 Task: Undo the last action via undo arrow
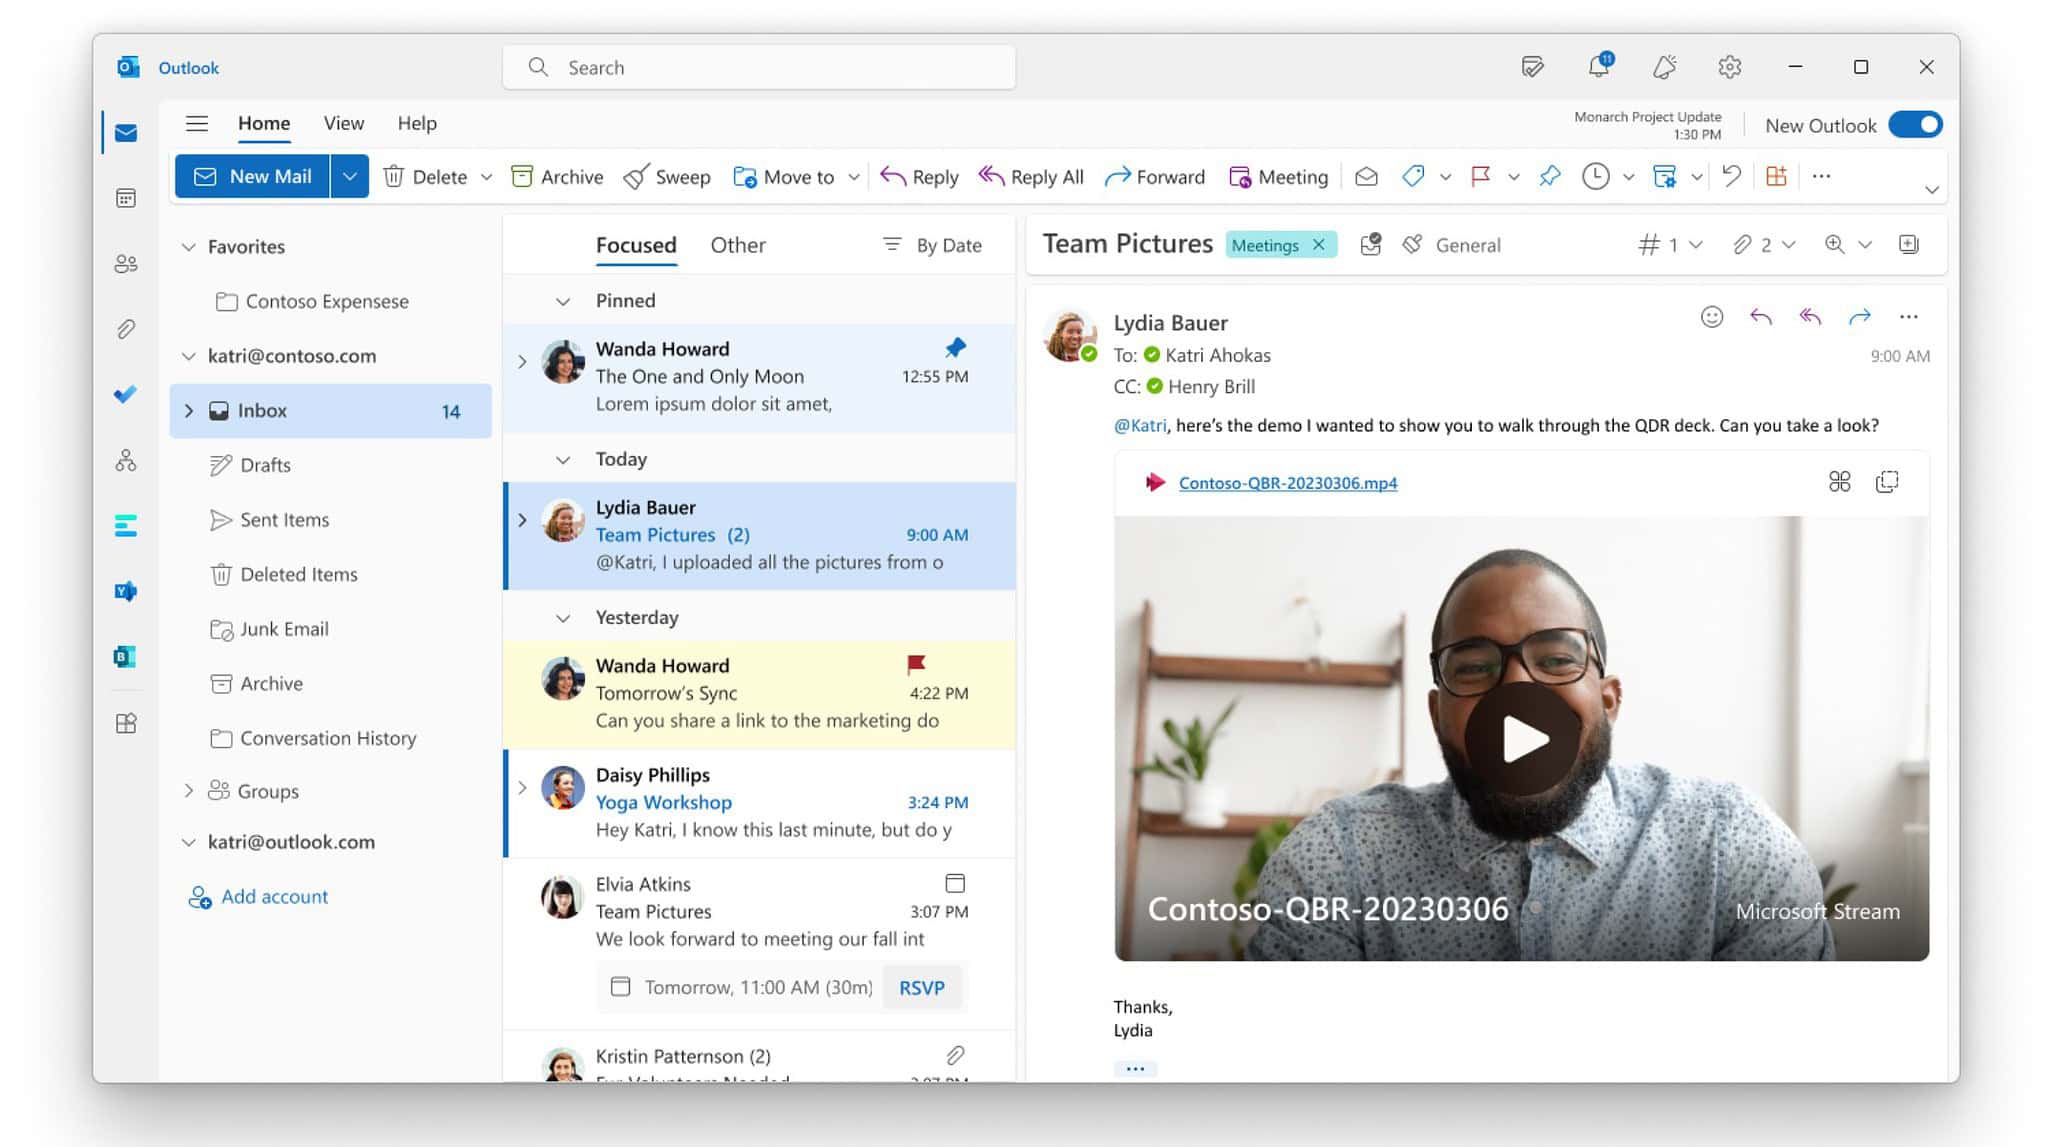[1730, 176]
